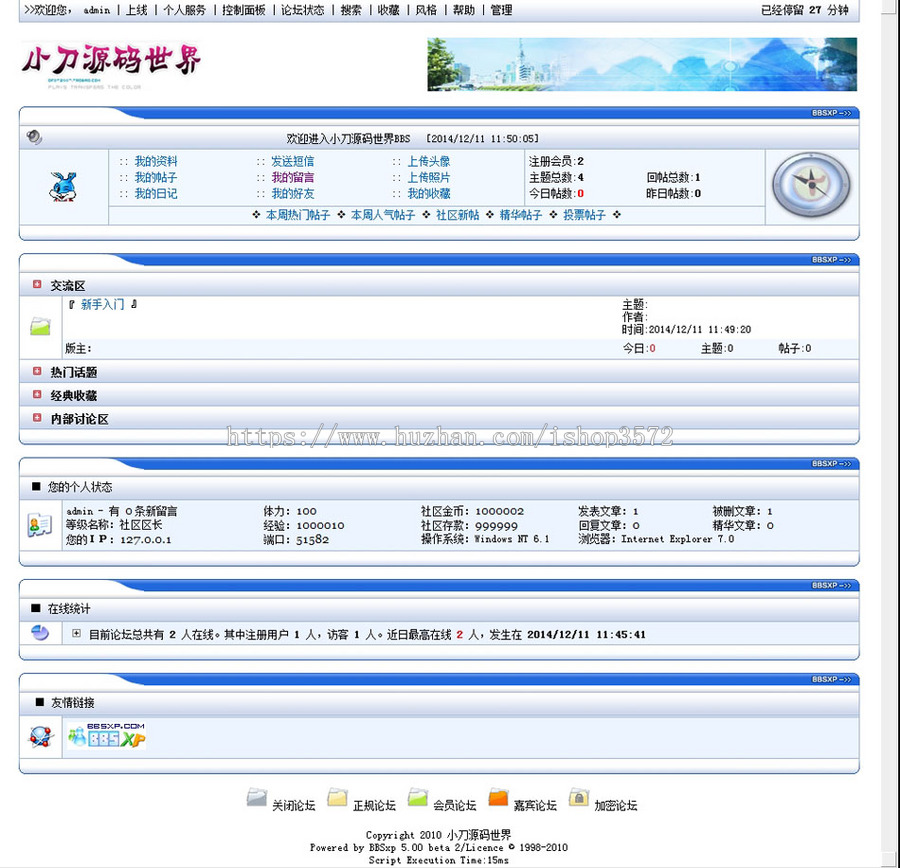
Task: Click the '已经停留 27 分钟' text
Action: tap(805, 10)
